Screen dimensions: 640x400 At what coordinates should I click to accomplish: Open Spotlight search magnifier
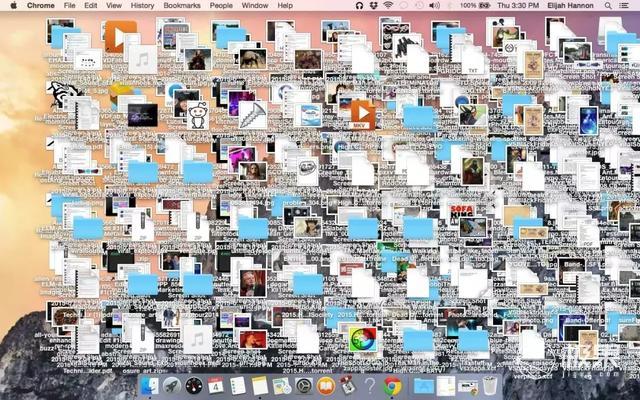point(608,5)
